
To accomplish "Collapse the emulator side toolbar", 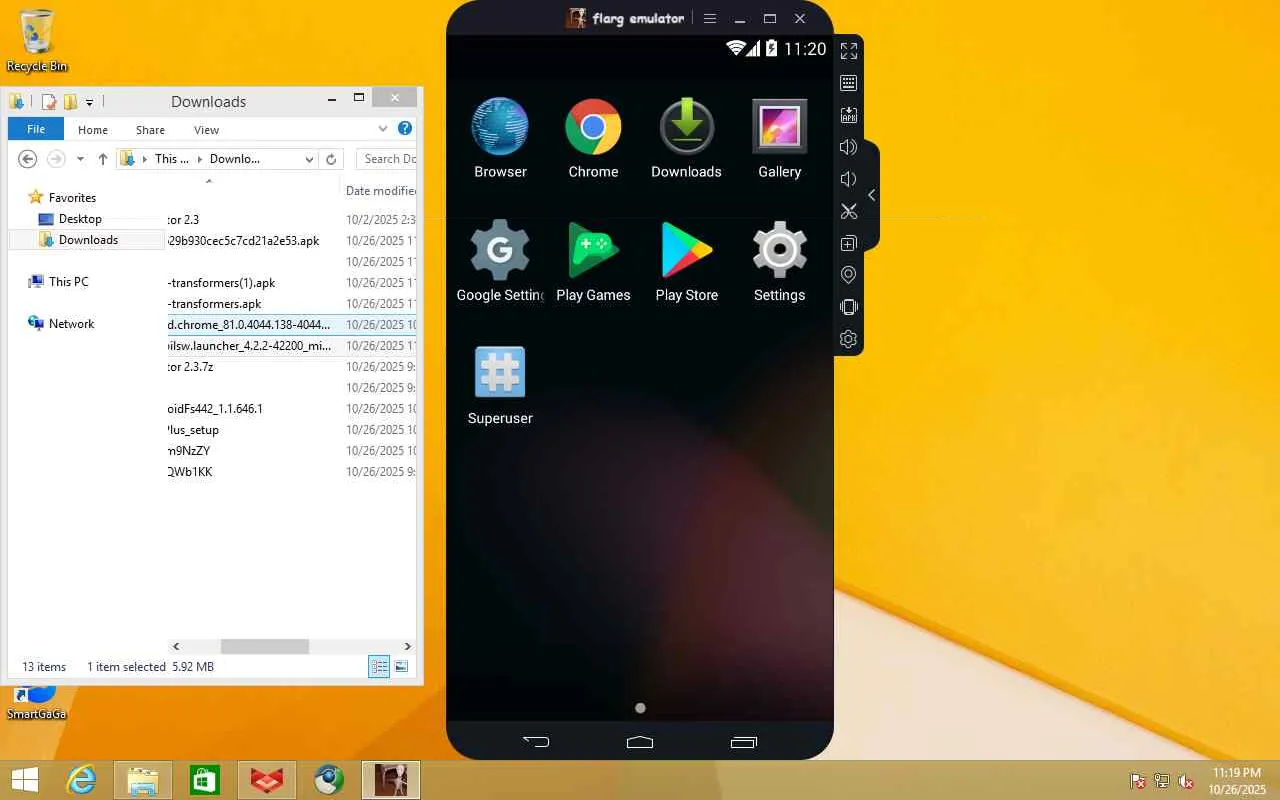I will [871, 195].
